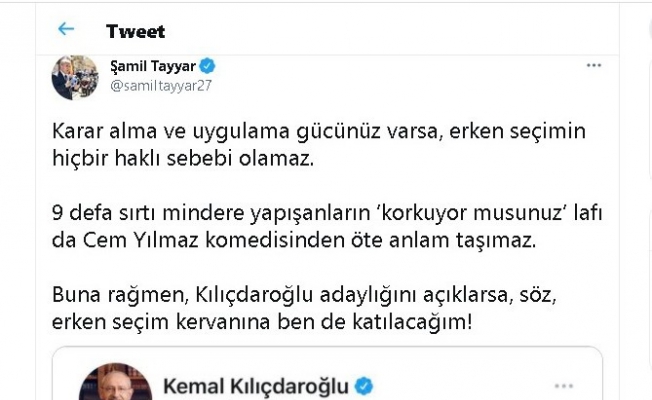Click the verified badge next to Şamil Tayyar
The height and width of the screenshot is (400, 652).
(x=208, y=66)
